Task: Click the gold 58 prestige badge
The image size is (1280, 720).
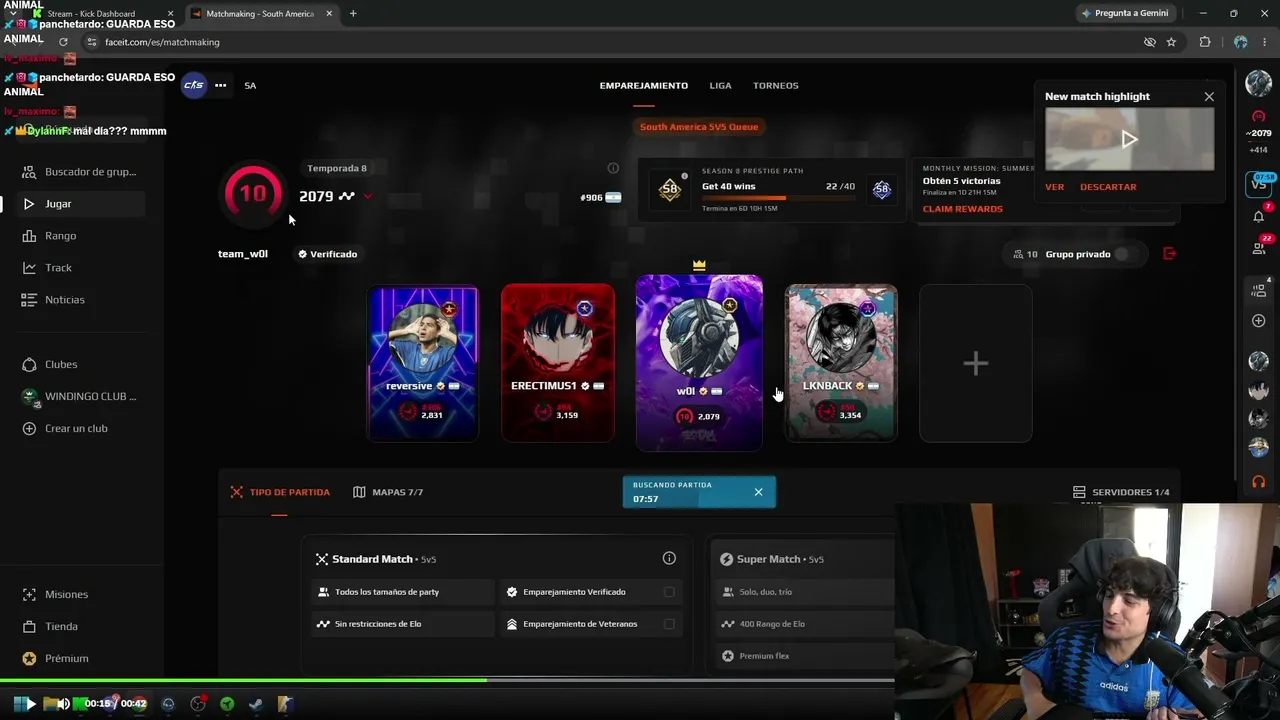Action: coord(670,189)
